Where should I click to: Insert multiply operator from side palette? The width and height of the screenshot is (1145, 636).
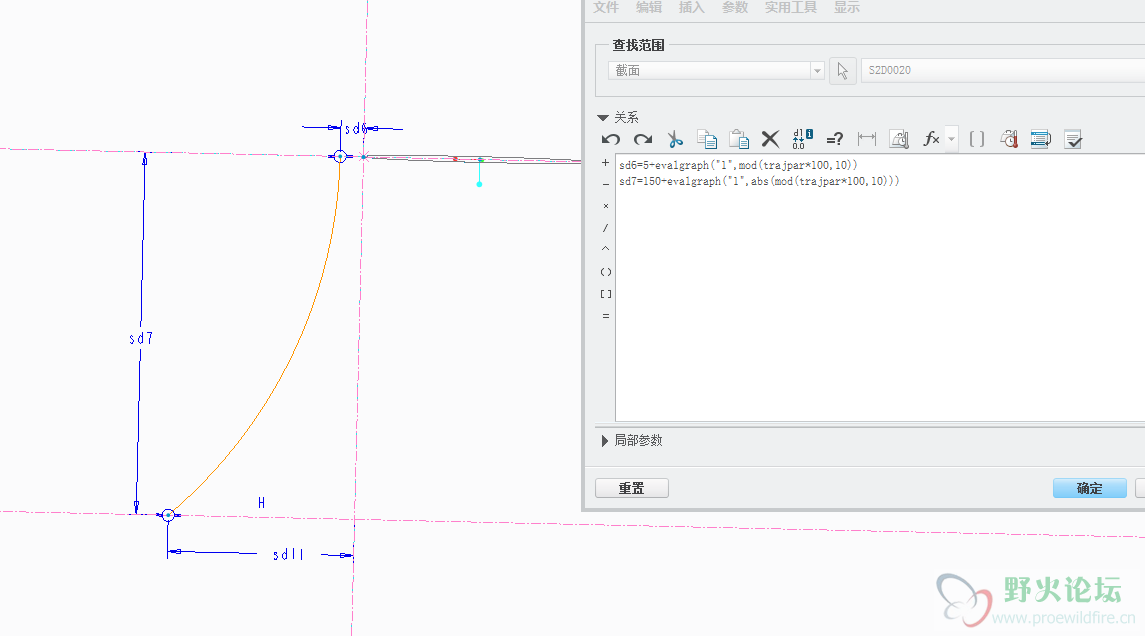605,206
